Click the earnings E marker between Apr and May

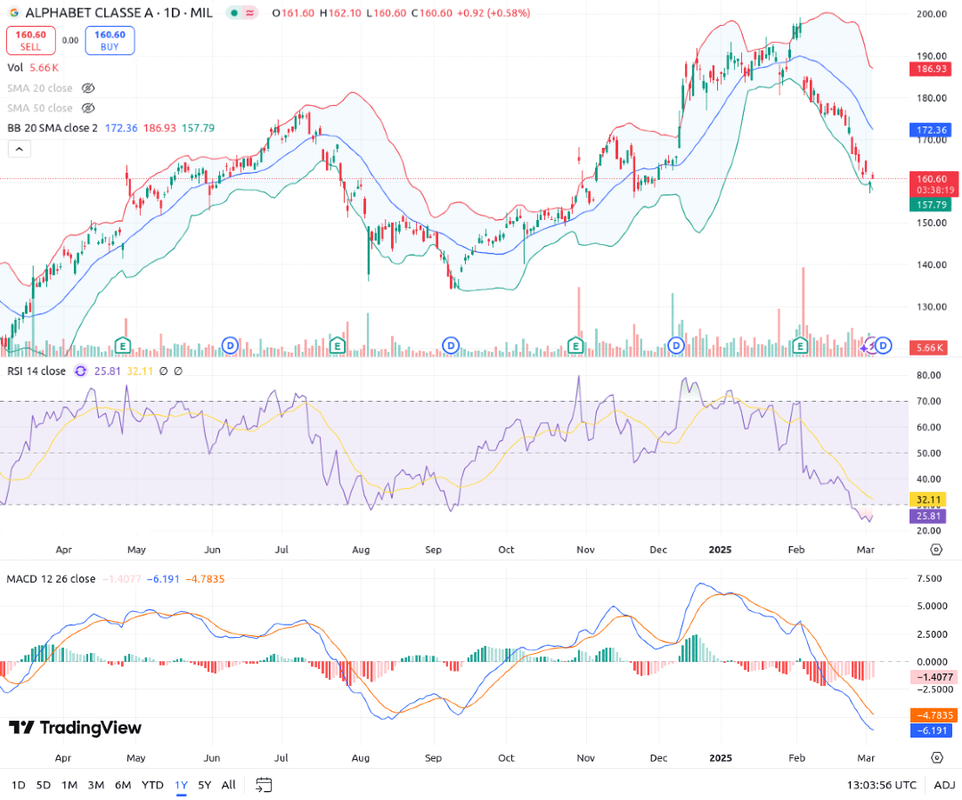point(123,345)
